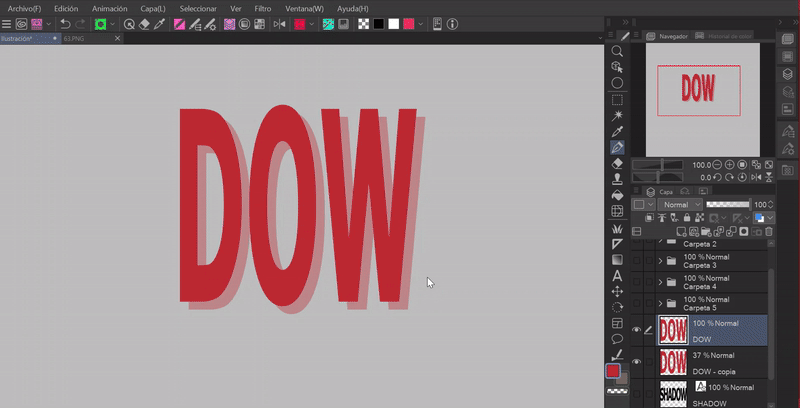Show Carpeta 5 folder via visibility box
Screen dimensions: 800x408
[x=636, y=303]
